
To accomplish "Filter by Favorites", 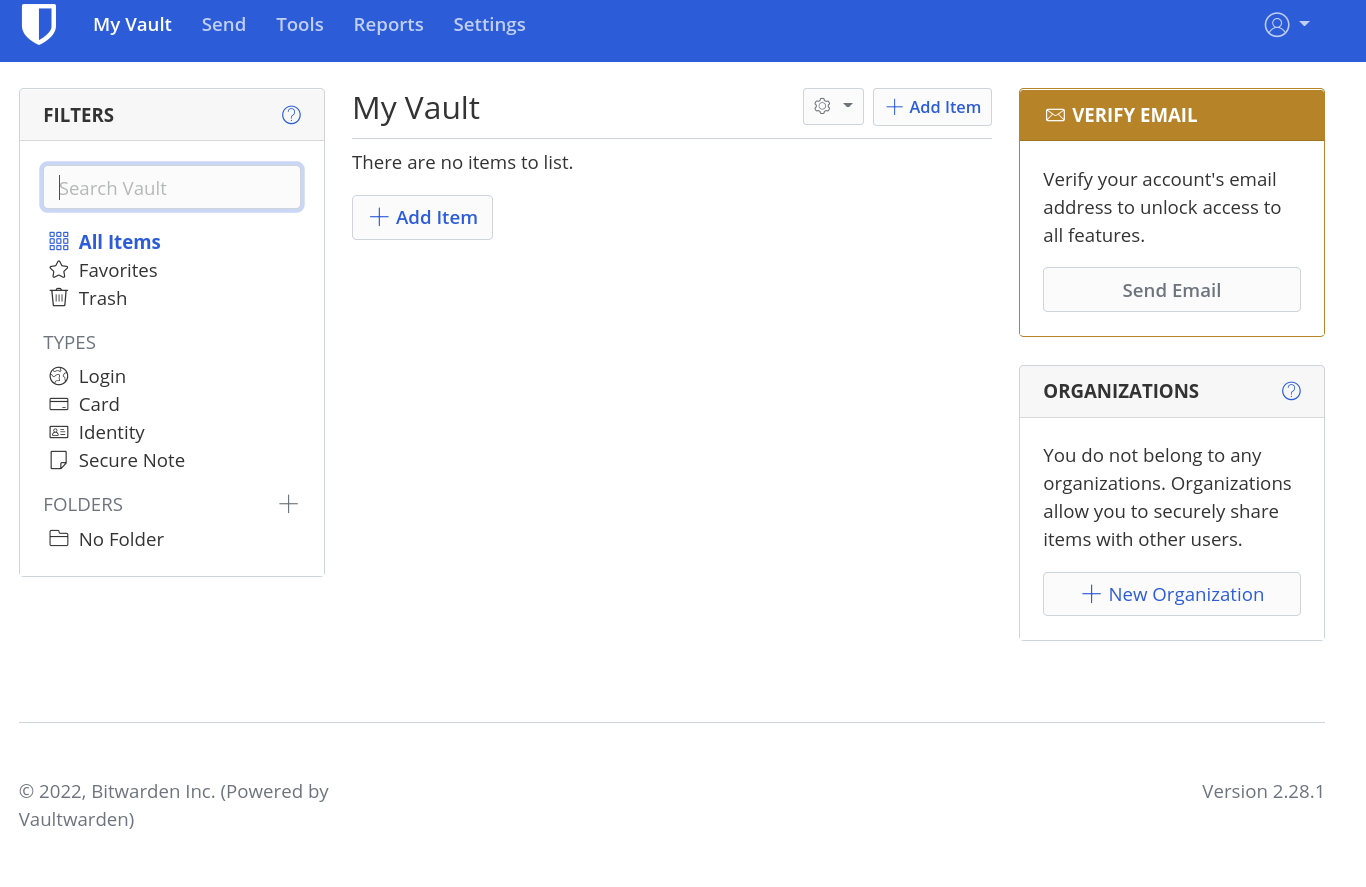I will 118,270.
